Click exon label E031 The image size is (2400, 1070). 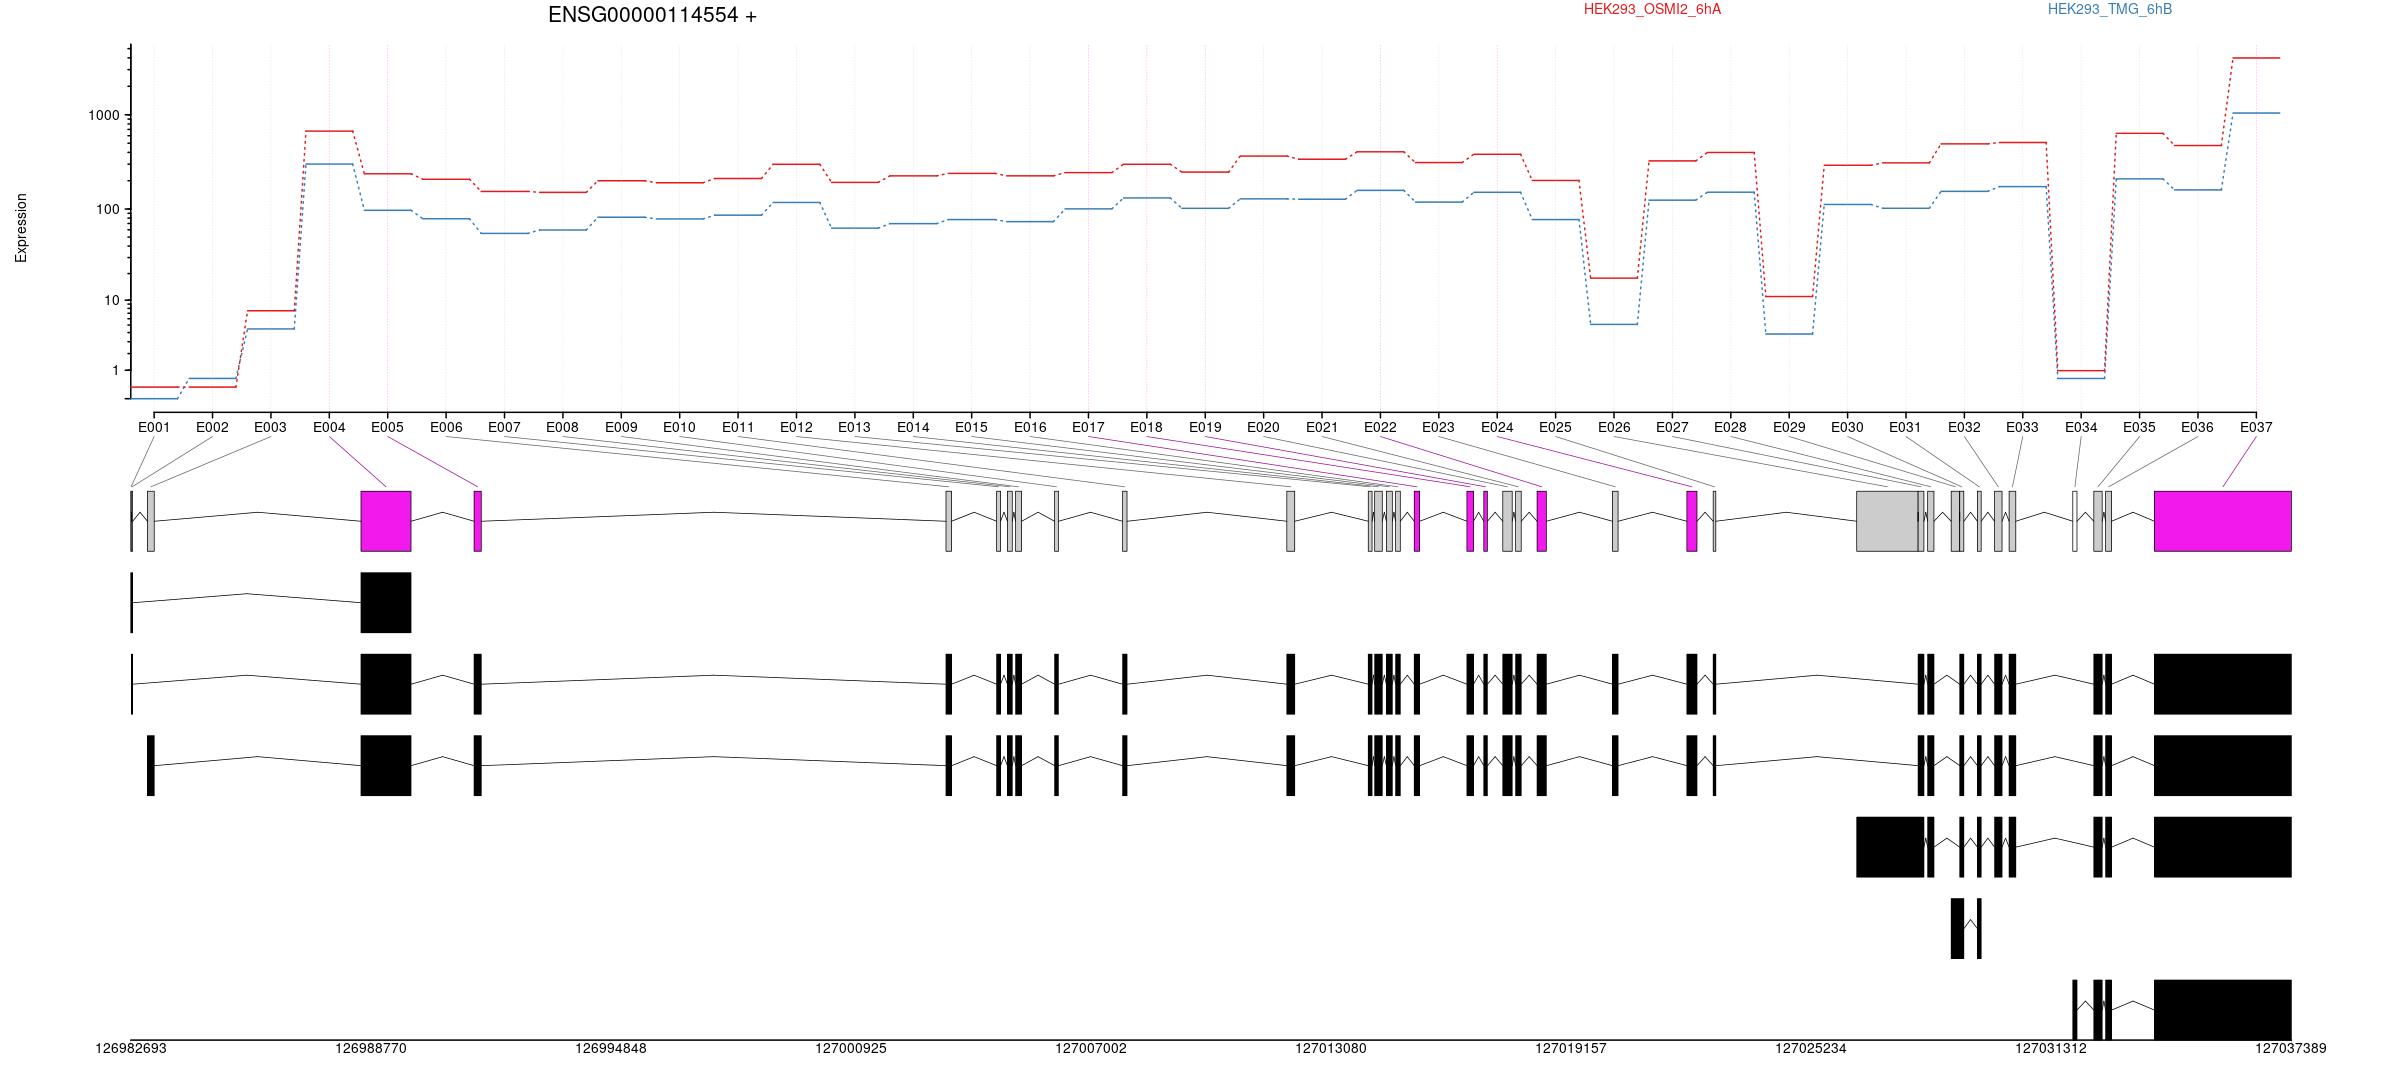coord(1905,427)
